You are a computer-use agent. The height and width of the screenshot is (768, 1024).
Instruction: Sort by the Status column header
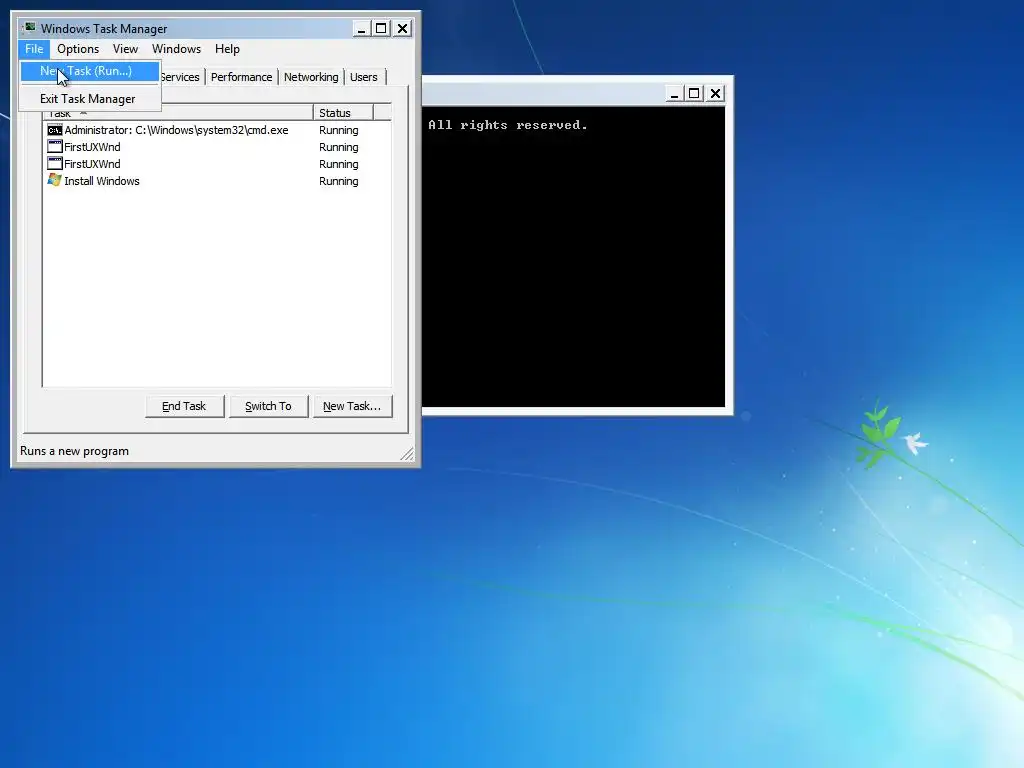[343, 113]
